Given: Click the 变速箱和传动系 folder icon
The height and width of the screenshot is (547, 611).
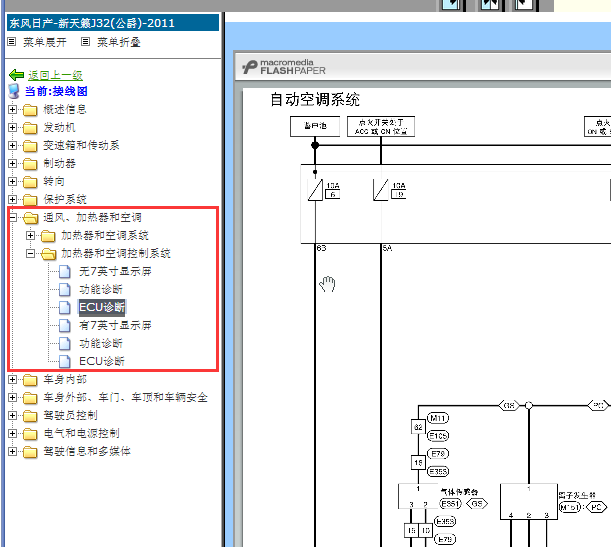Looking at the screenshot, I should tap(30, 146).
